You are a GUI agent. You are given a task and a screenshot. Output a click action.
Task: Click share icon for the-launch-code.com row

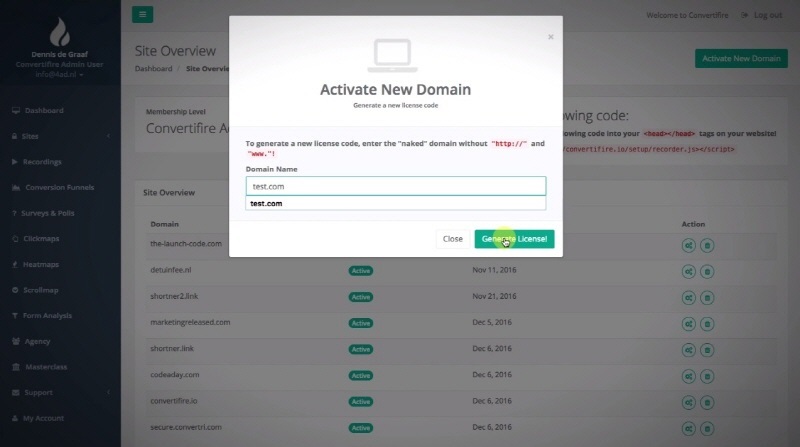688,245
